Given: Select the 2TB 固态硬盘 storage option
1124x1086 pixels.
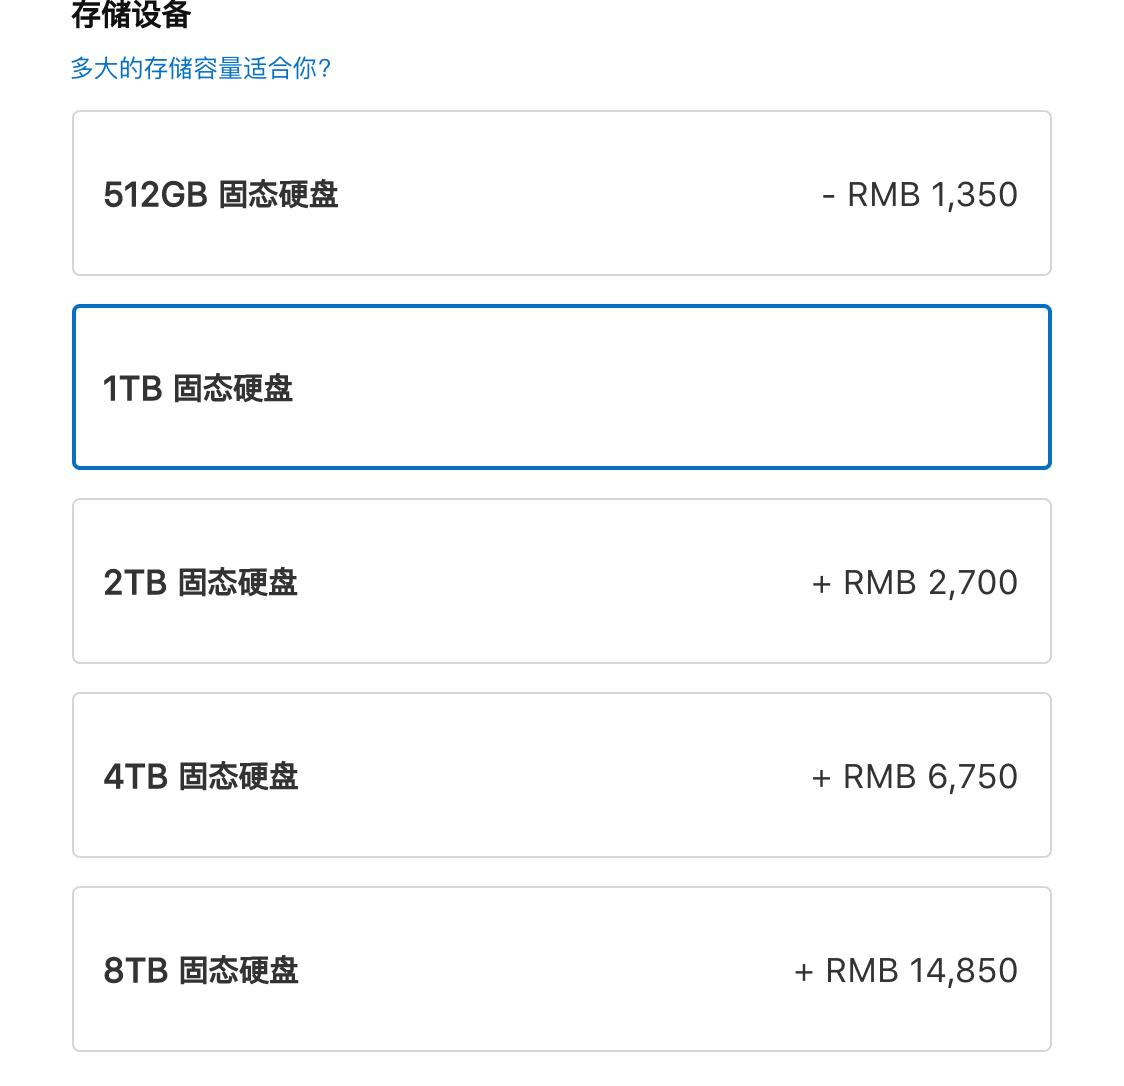Looking at the screenshot, I should (561, 581).
